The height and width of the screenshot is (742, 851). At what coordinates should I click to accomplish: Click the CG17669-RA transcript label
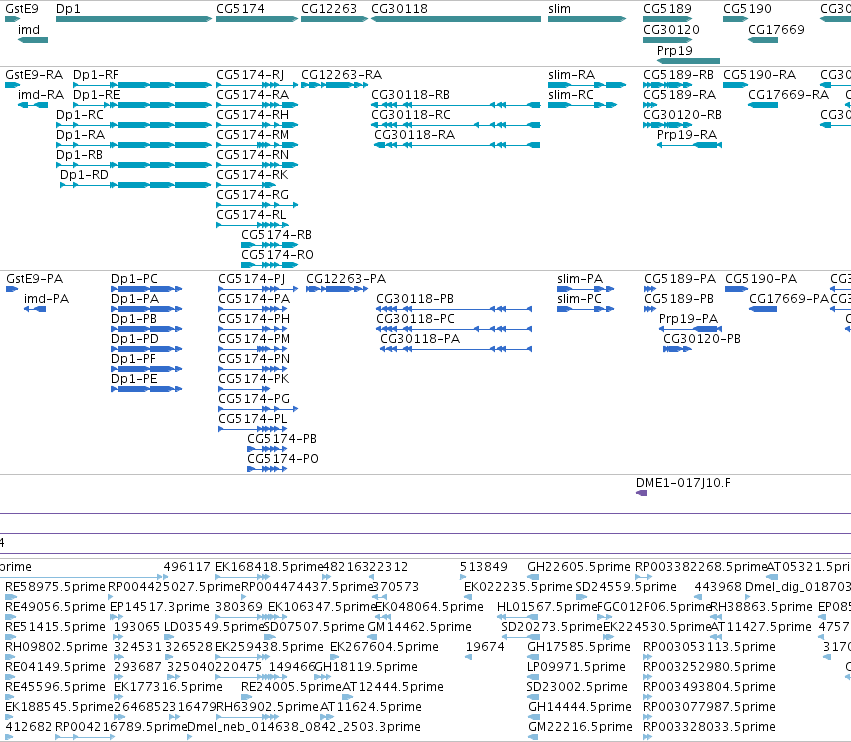pyautogui.click(x=788, y=94)
